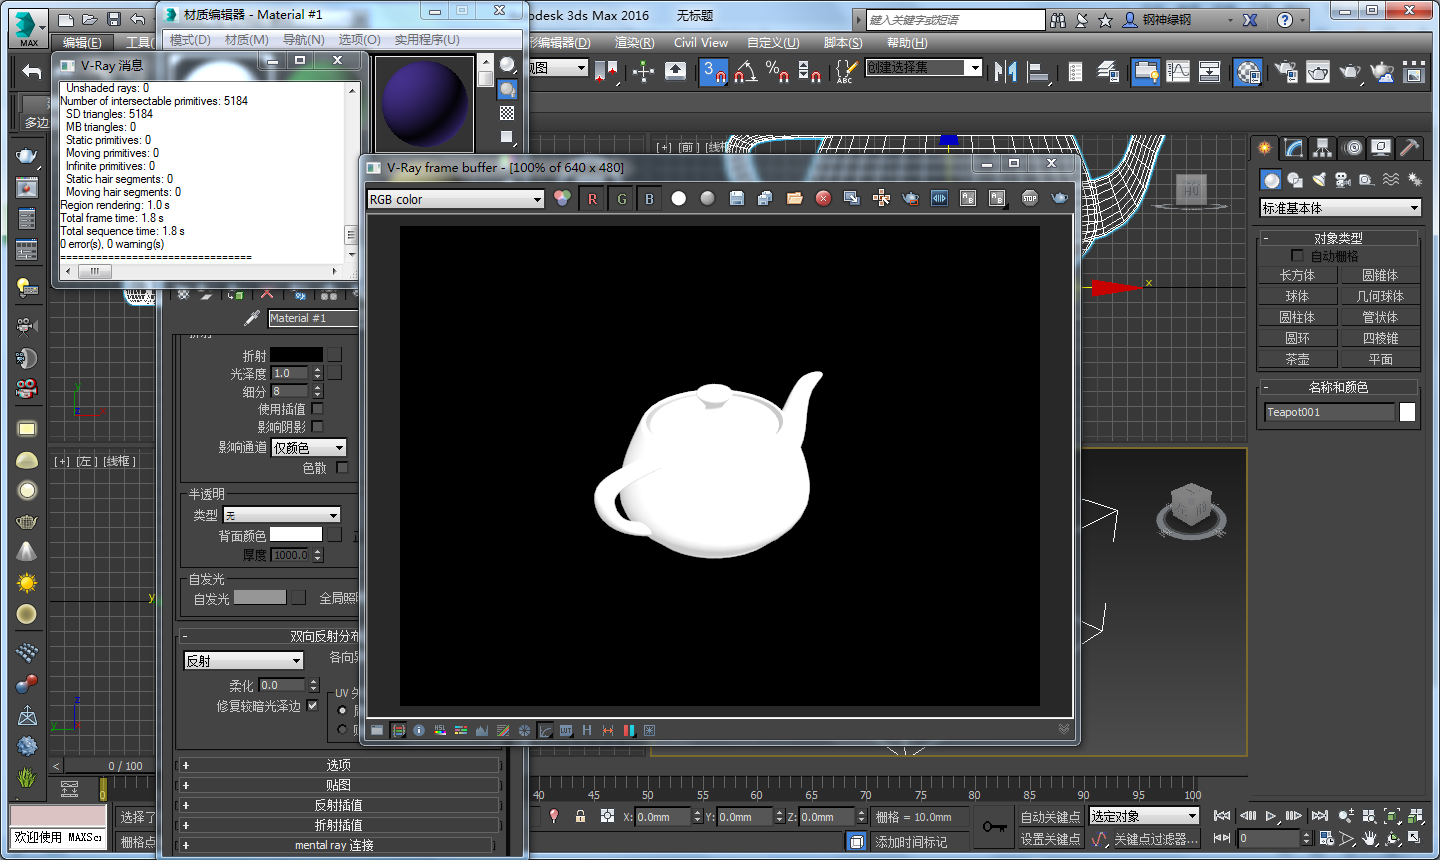
Task: Enable the 使用插值 checkbox
Action: pyautogui.click(x=317, y=409)
